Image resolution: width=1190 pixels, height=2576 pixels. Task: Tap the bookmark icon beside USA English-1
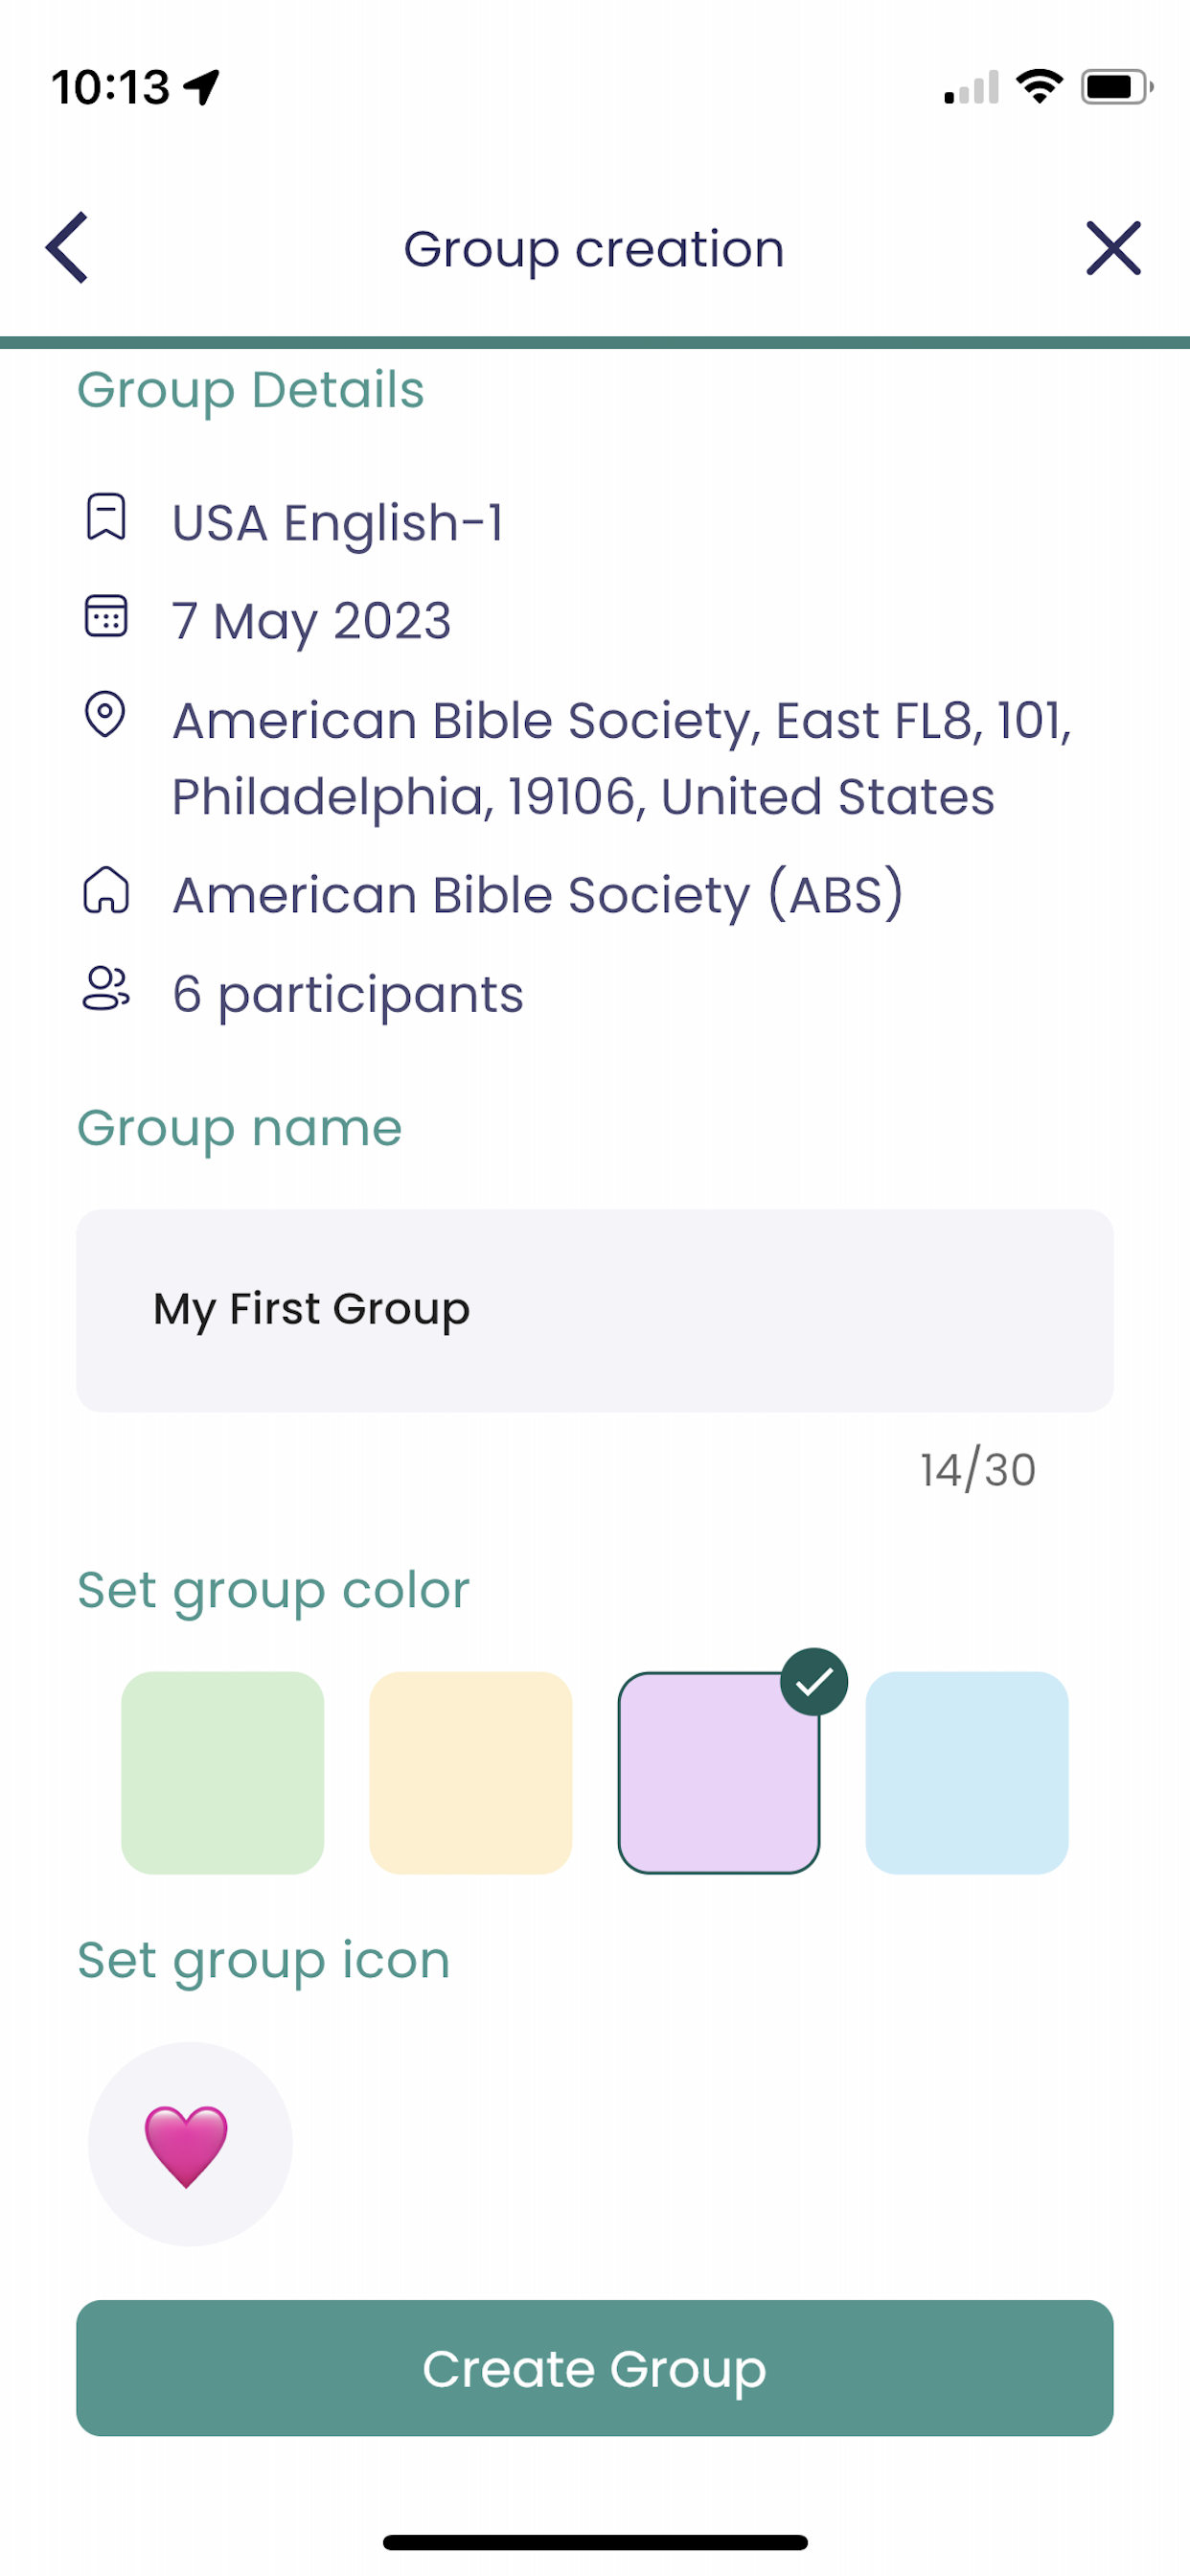click(106, 517)
